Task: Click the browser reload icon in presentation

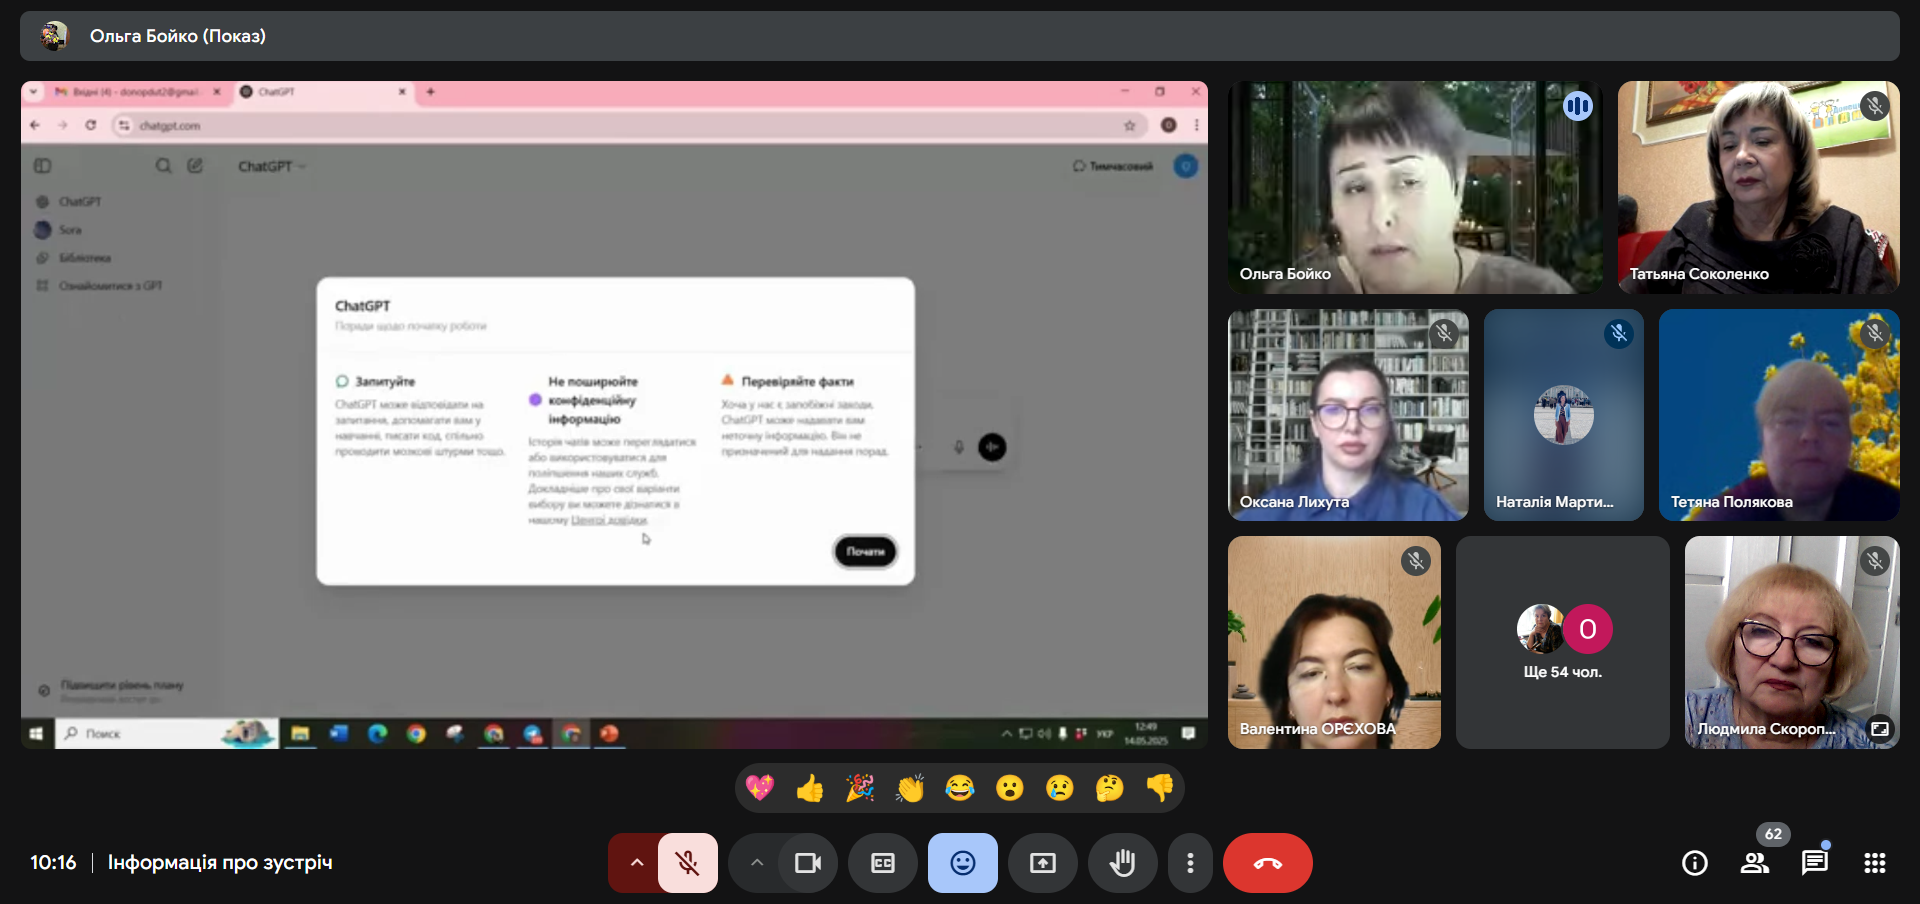Action: pyautogui.click(x=91, y=125)
